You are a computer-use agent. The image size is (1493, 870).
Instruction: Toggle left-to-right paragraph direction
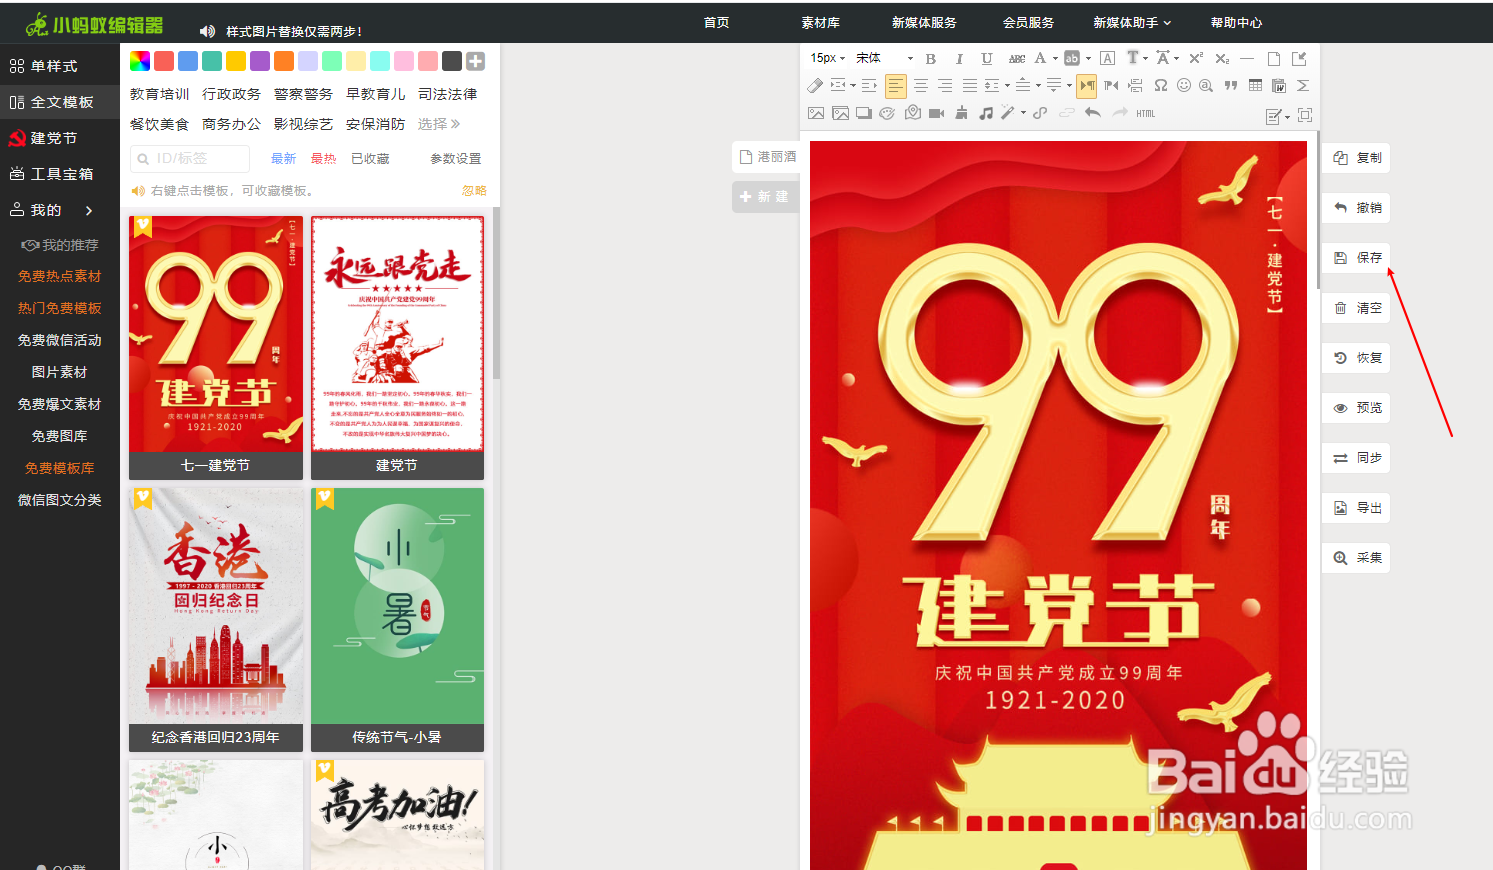coord(1086,86)
